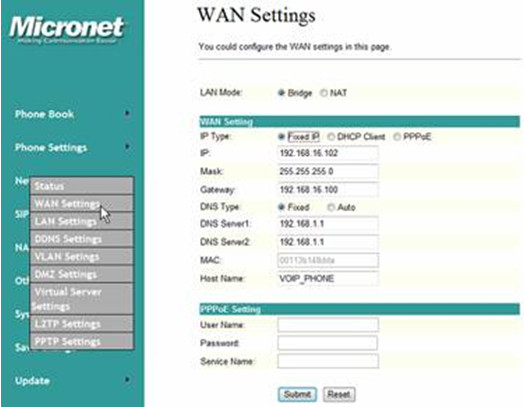
Task: Open VLAN Settings in the submenu
Action: (x=82, y=257)
